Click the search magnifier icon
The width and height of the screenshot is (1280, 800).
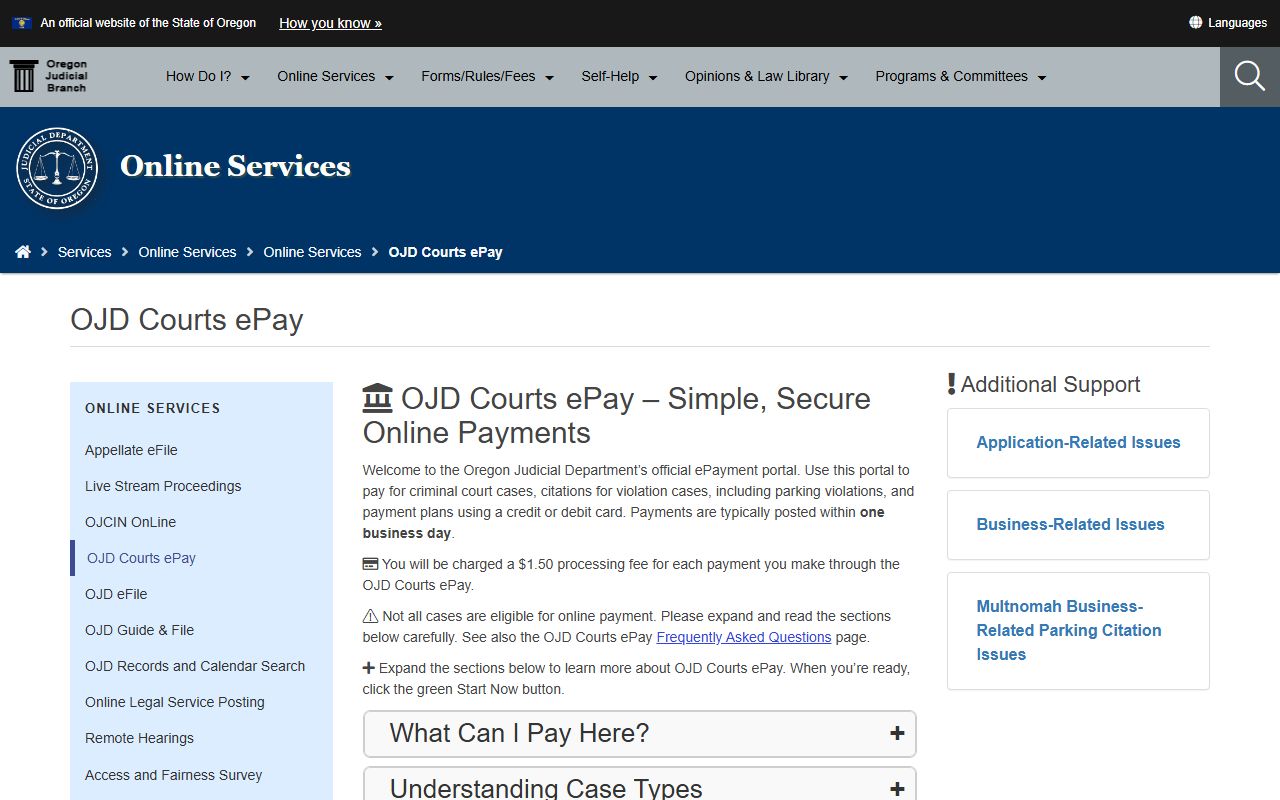(x=1250, y=76)
